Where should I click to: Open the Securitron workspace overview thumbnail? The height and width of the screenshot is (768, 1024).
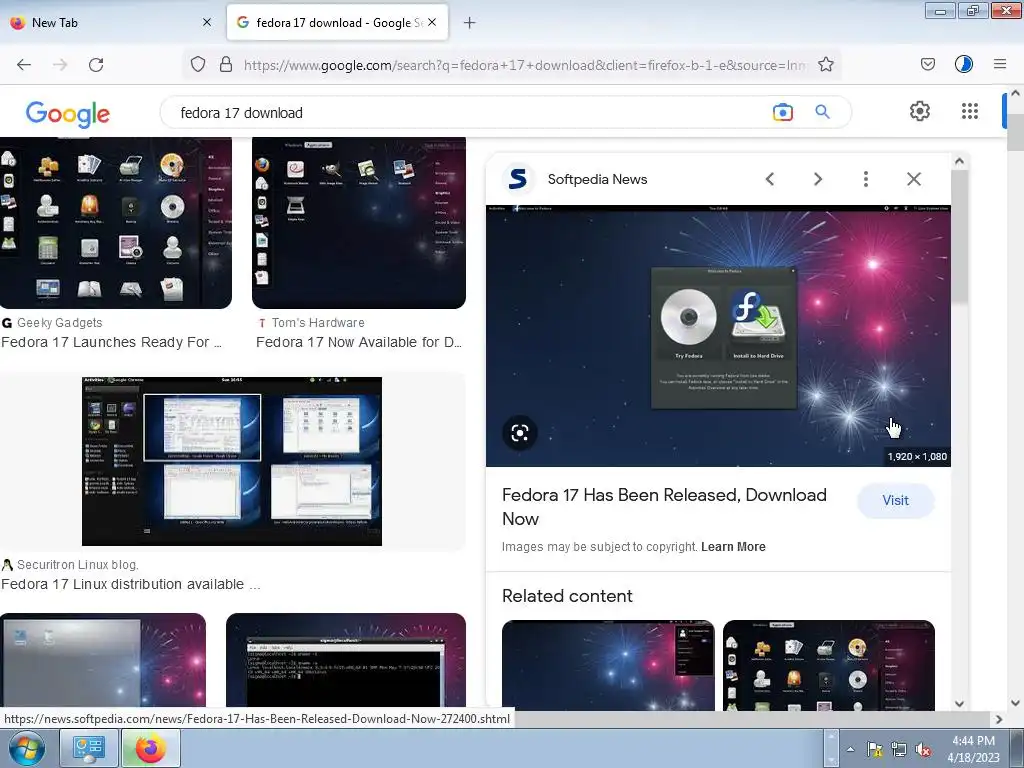click(x=232, y=461)
